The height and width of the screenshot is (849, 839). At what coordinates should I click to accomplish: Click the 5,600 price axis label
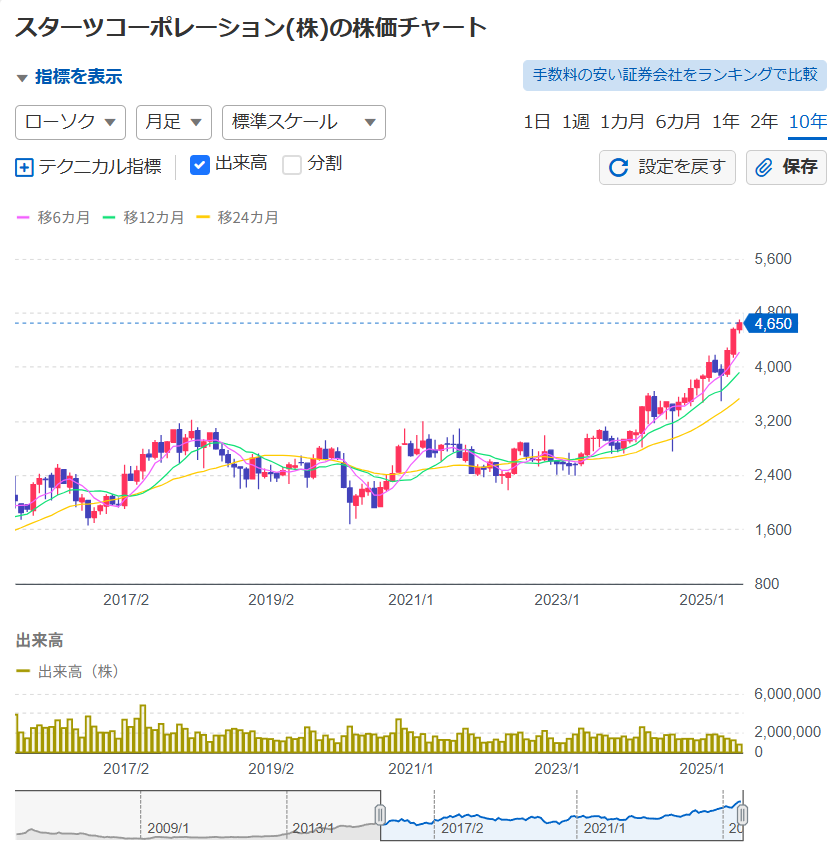click(773, 259)
